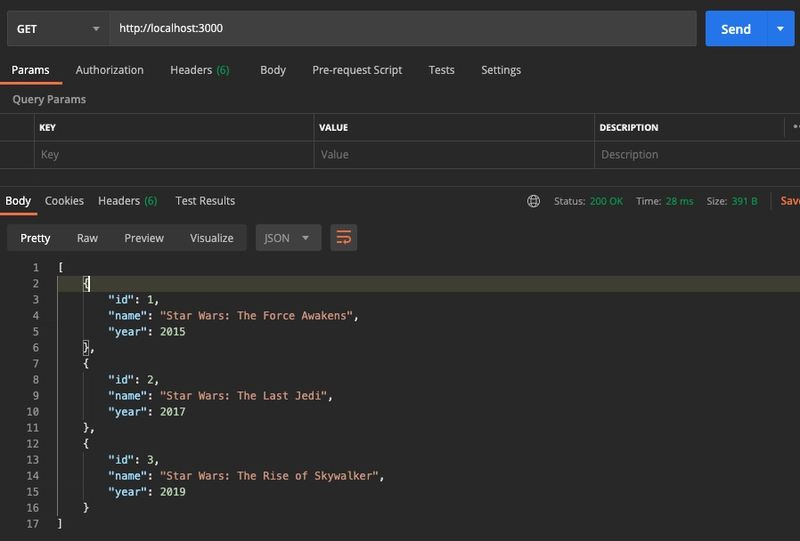Open the three-dots column options icon
Viewport: 800px width, 541px height.
[796, 127]
